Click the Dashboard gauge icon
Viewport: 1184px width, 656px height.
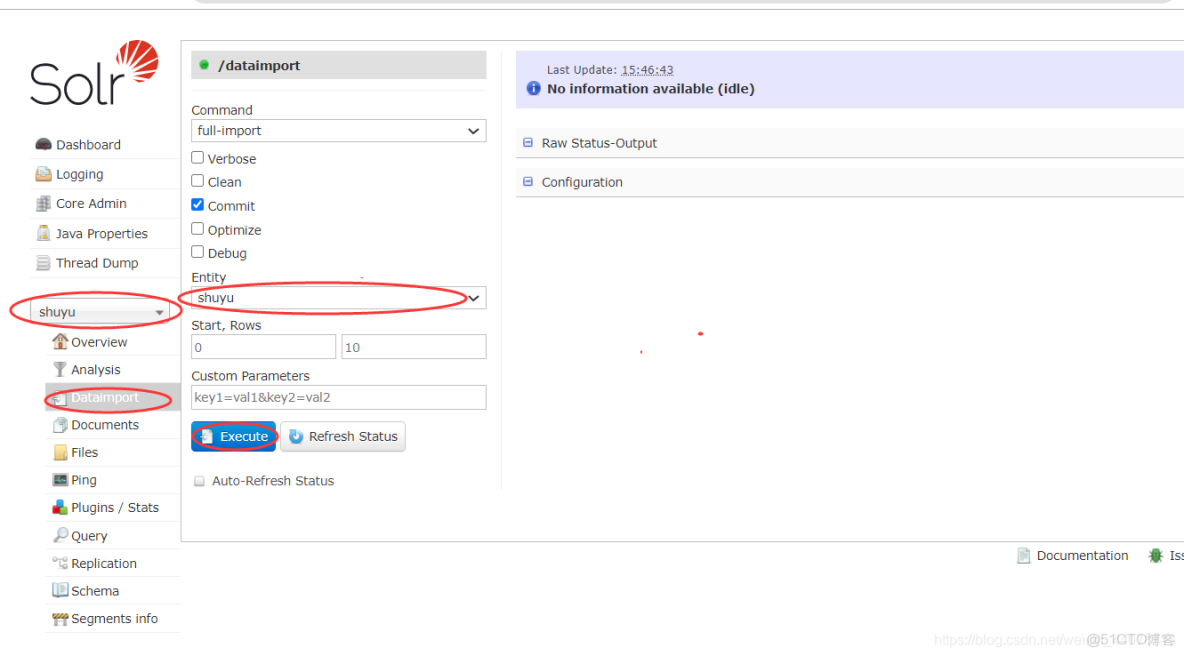(44, 144)
